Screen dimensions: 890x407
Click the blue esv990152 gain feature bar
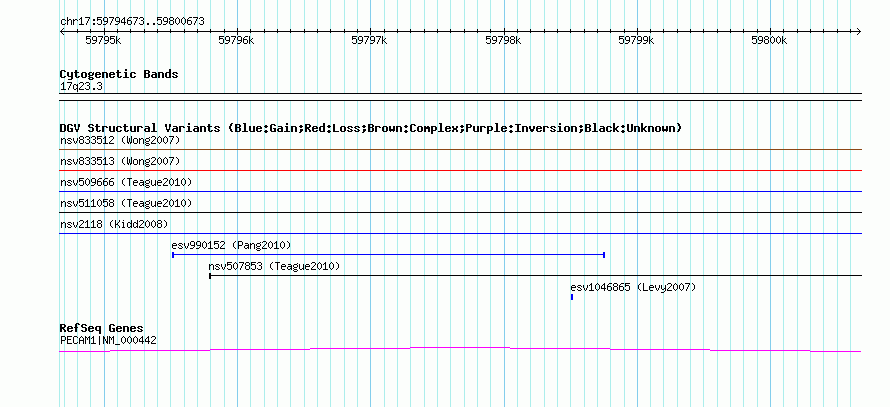(x=388, y=255)
